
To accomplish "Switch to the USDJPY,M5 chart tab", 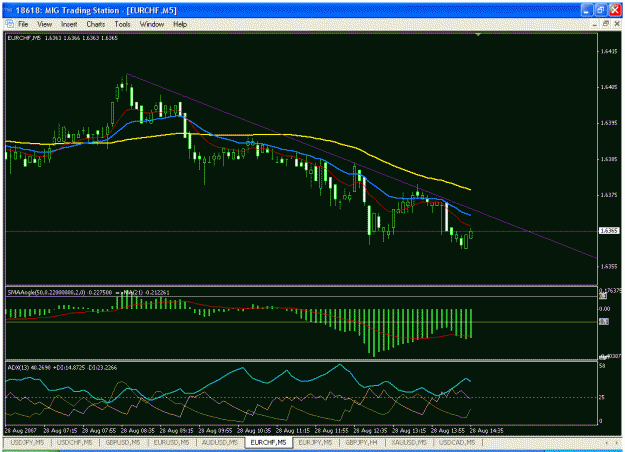I will point(27,442).
